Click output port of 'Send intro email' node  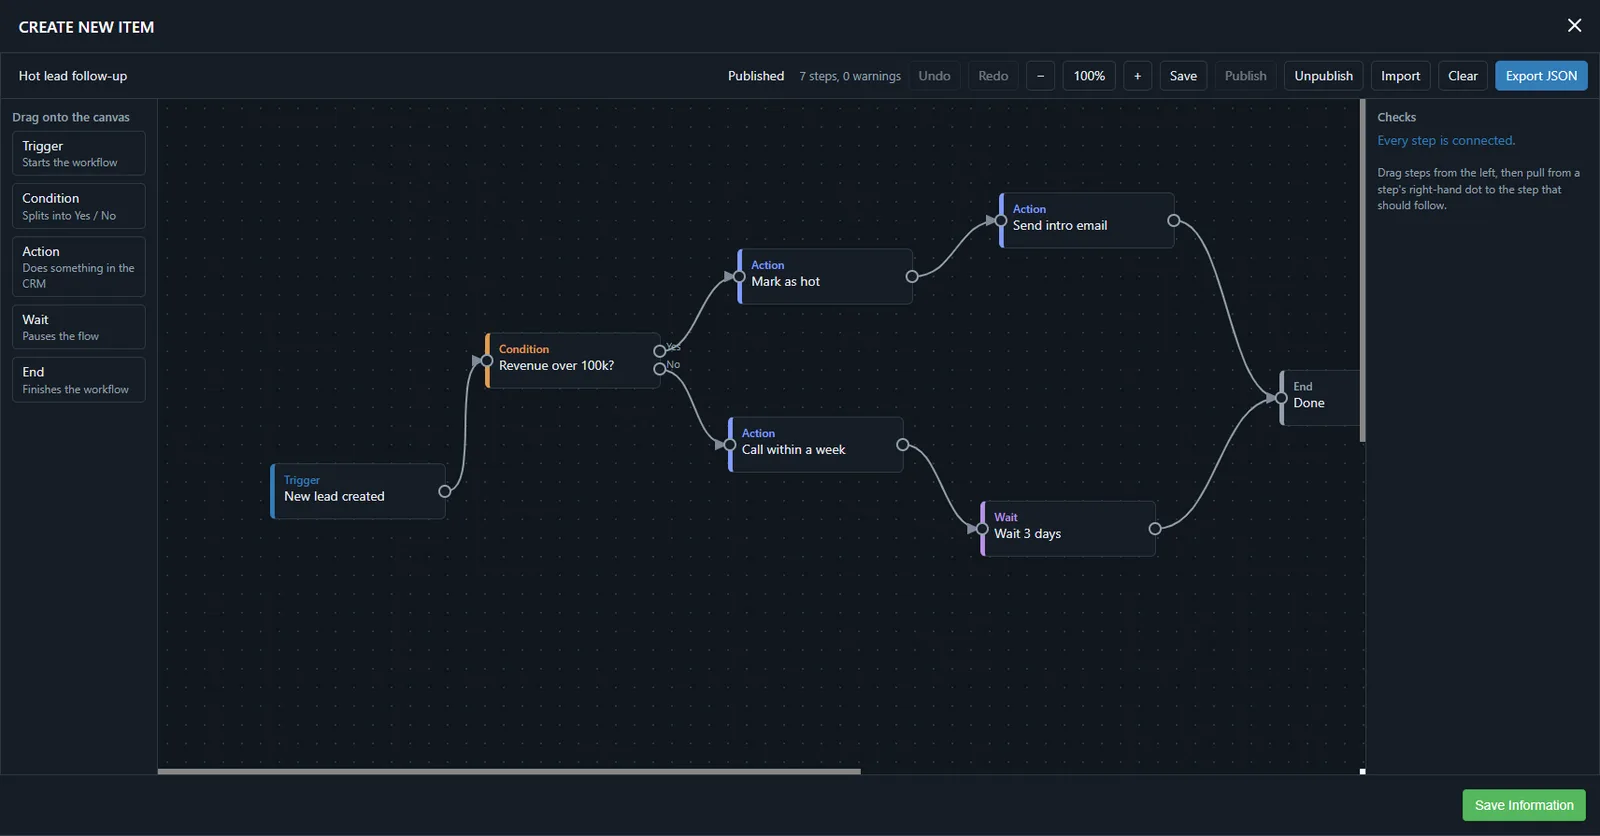[x=1174, y=221]
